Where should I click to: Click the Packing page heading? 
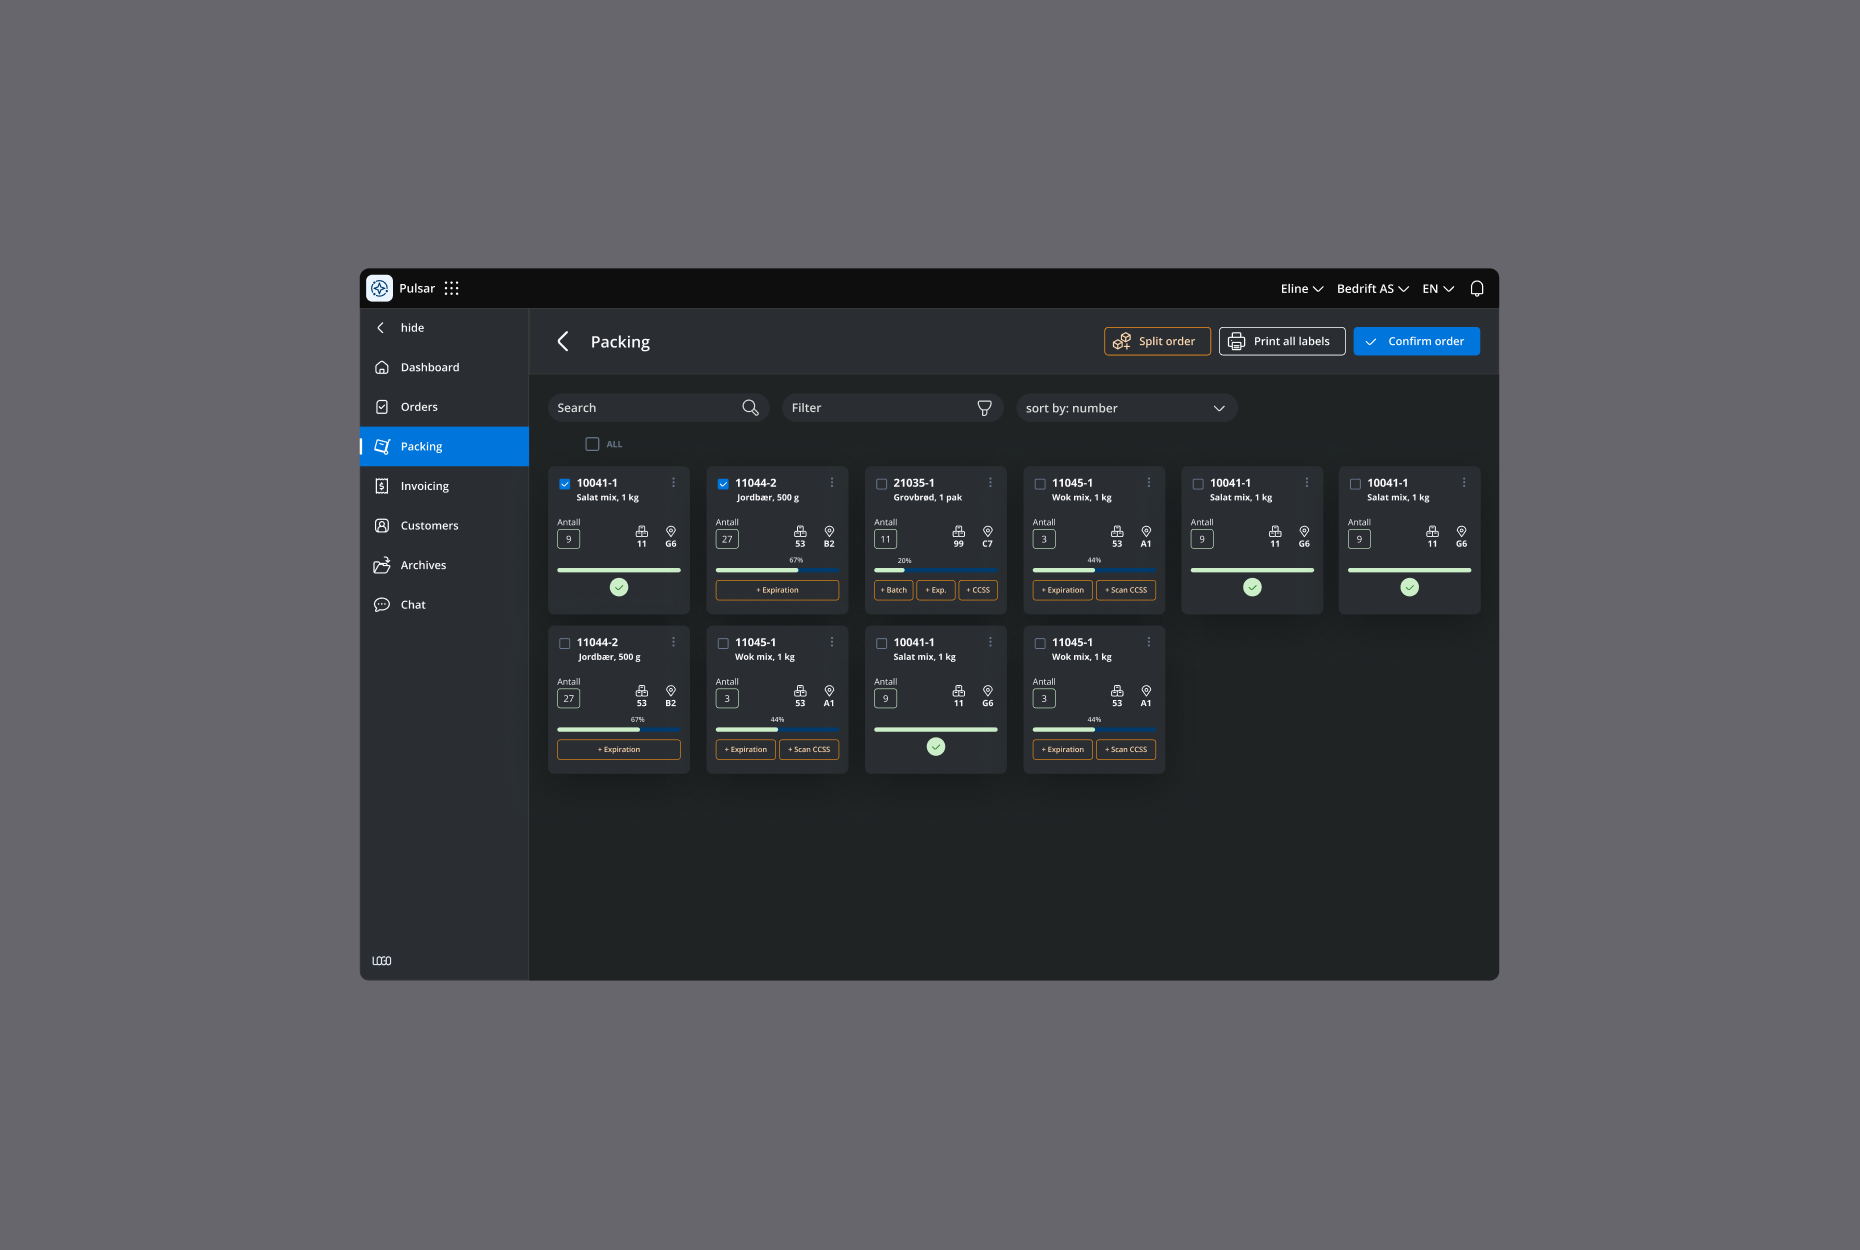[620, 342]
